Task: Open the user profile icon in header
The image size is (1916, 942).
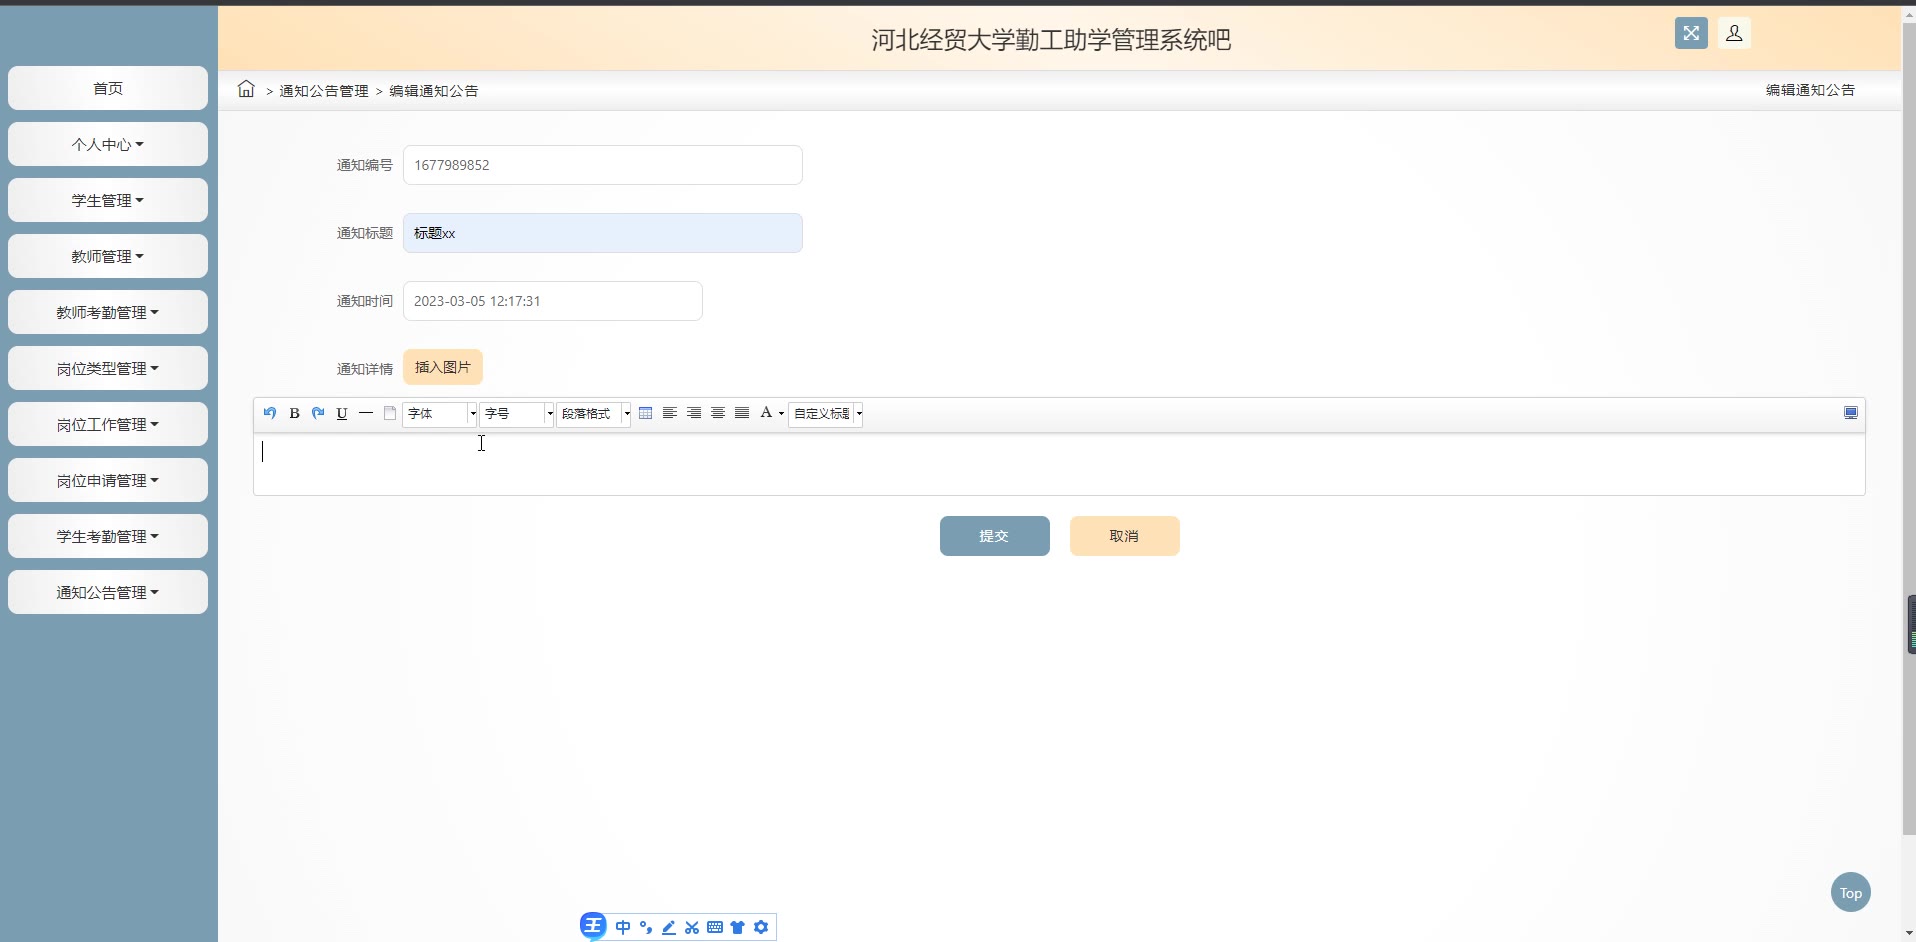Action: click(1735, 33)
